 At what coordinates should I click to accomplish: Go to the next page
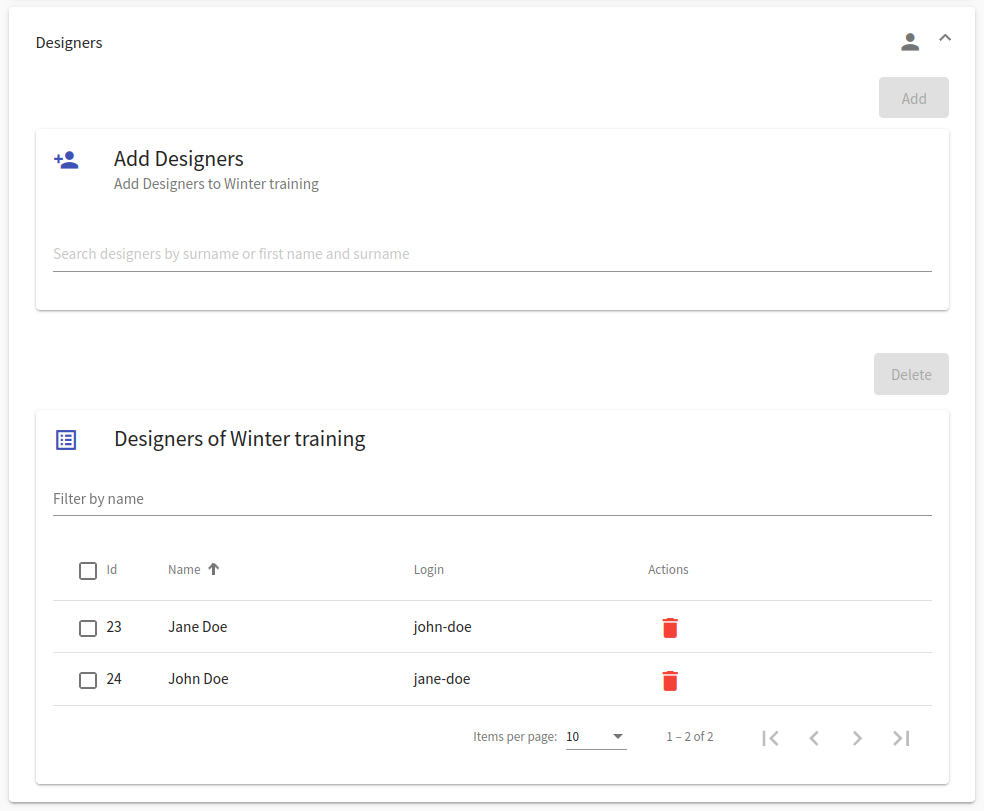pos(857,738)
